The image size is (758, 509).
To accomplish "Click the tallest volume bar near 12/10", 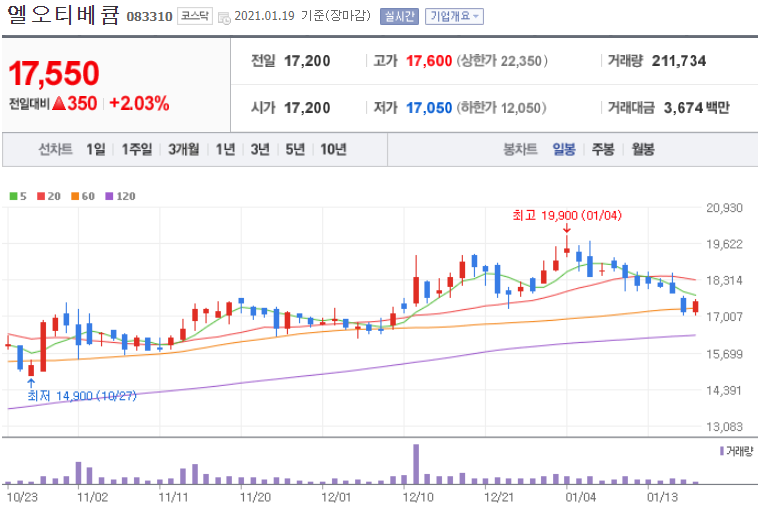I will 416,464.
